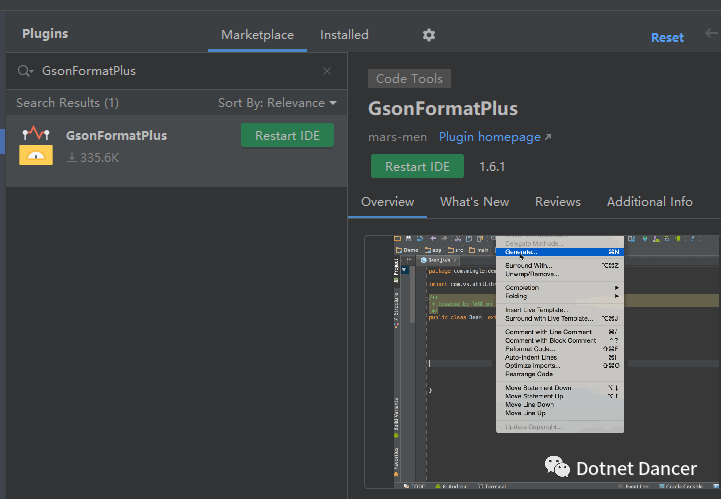The width and height of the screenshot is (721, 499).
Task: Click the mars-men vendor name
Action: (x=397, y=137)
